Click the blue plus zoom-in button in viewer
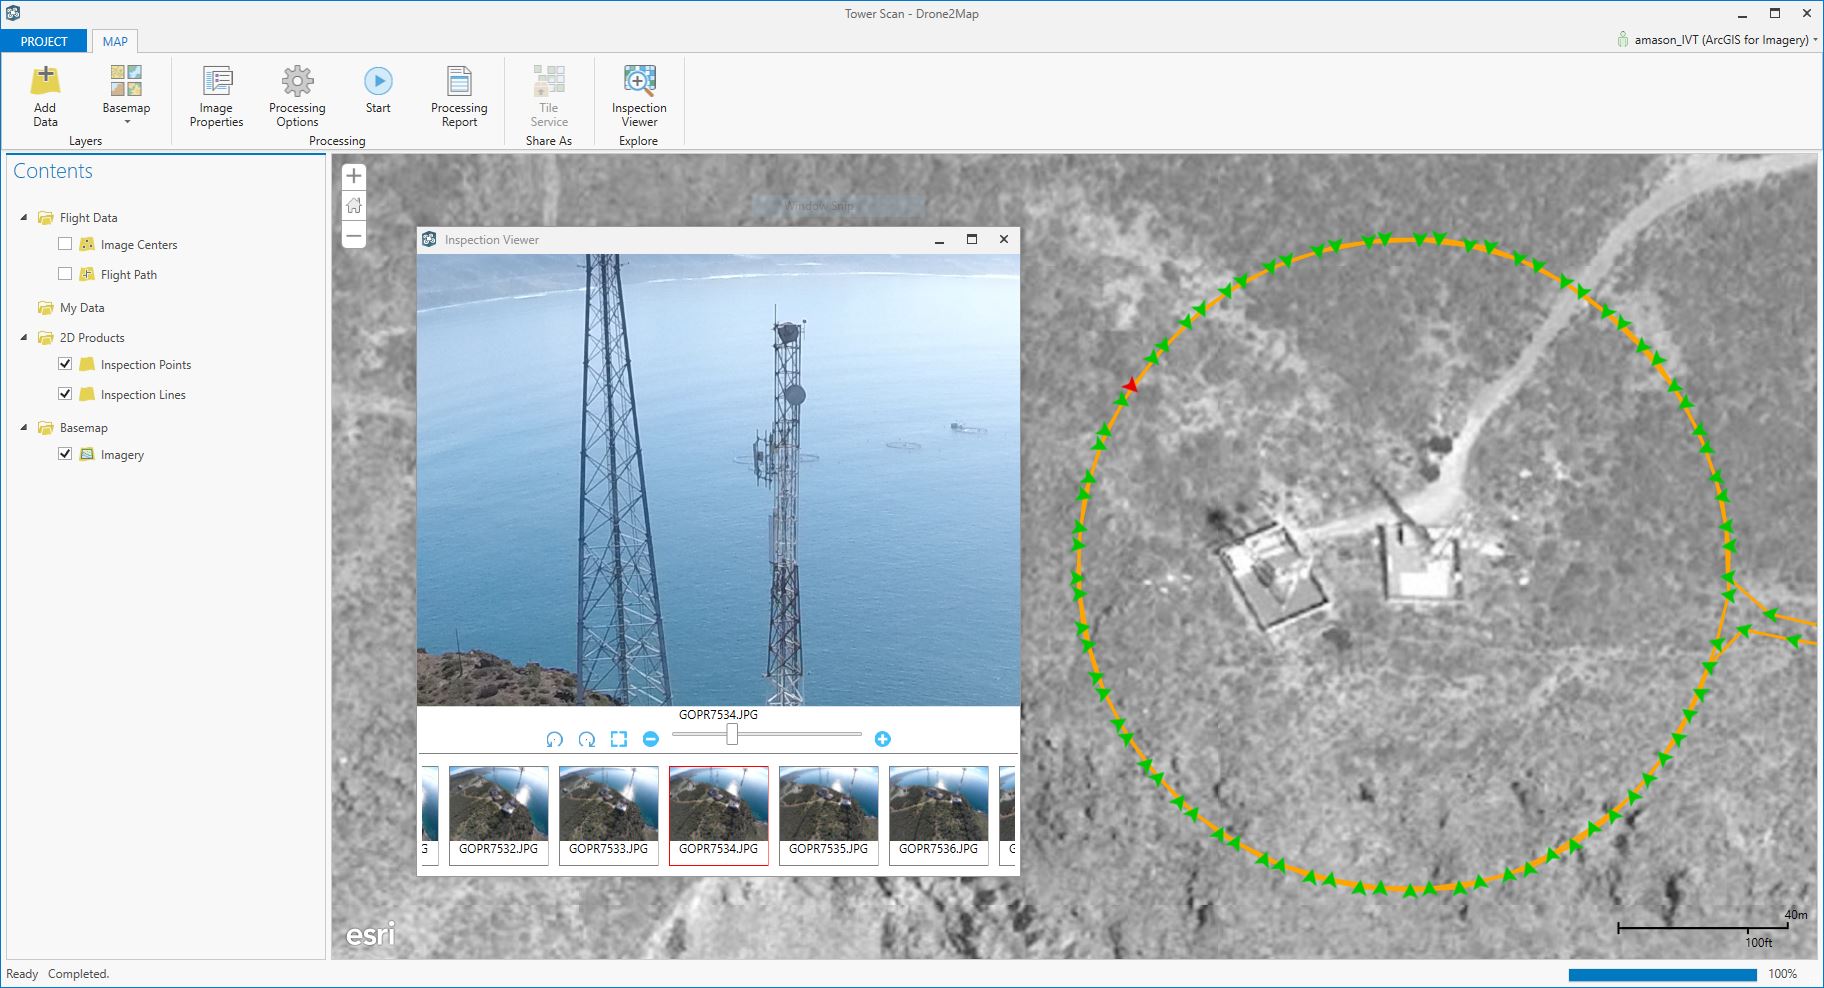The width and height of the screenshot is (1824, 988). tap(882, 739)
